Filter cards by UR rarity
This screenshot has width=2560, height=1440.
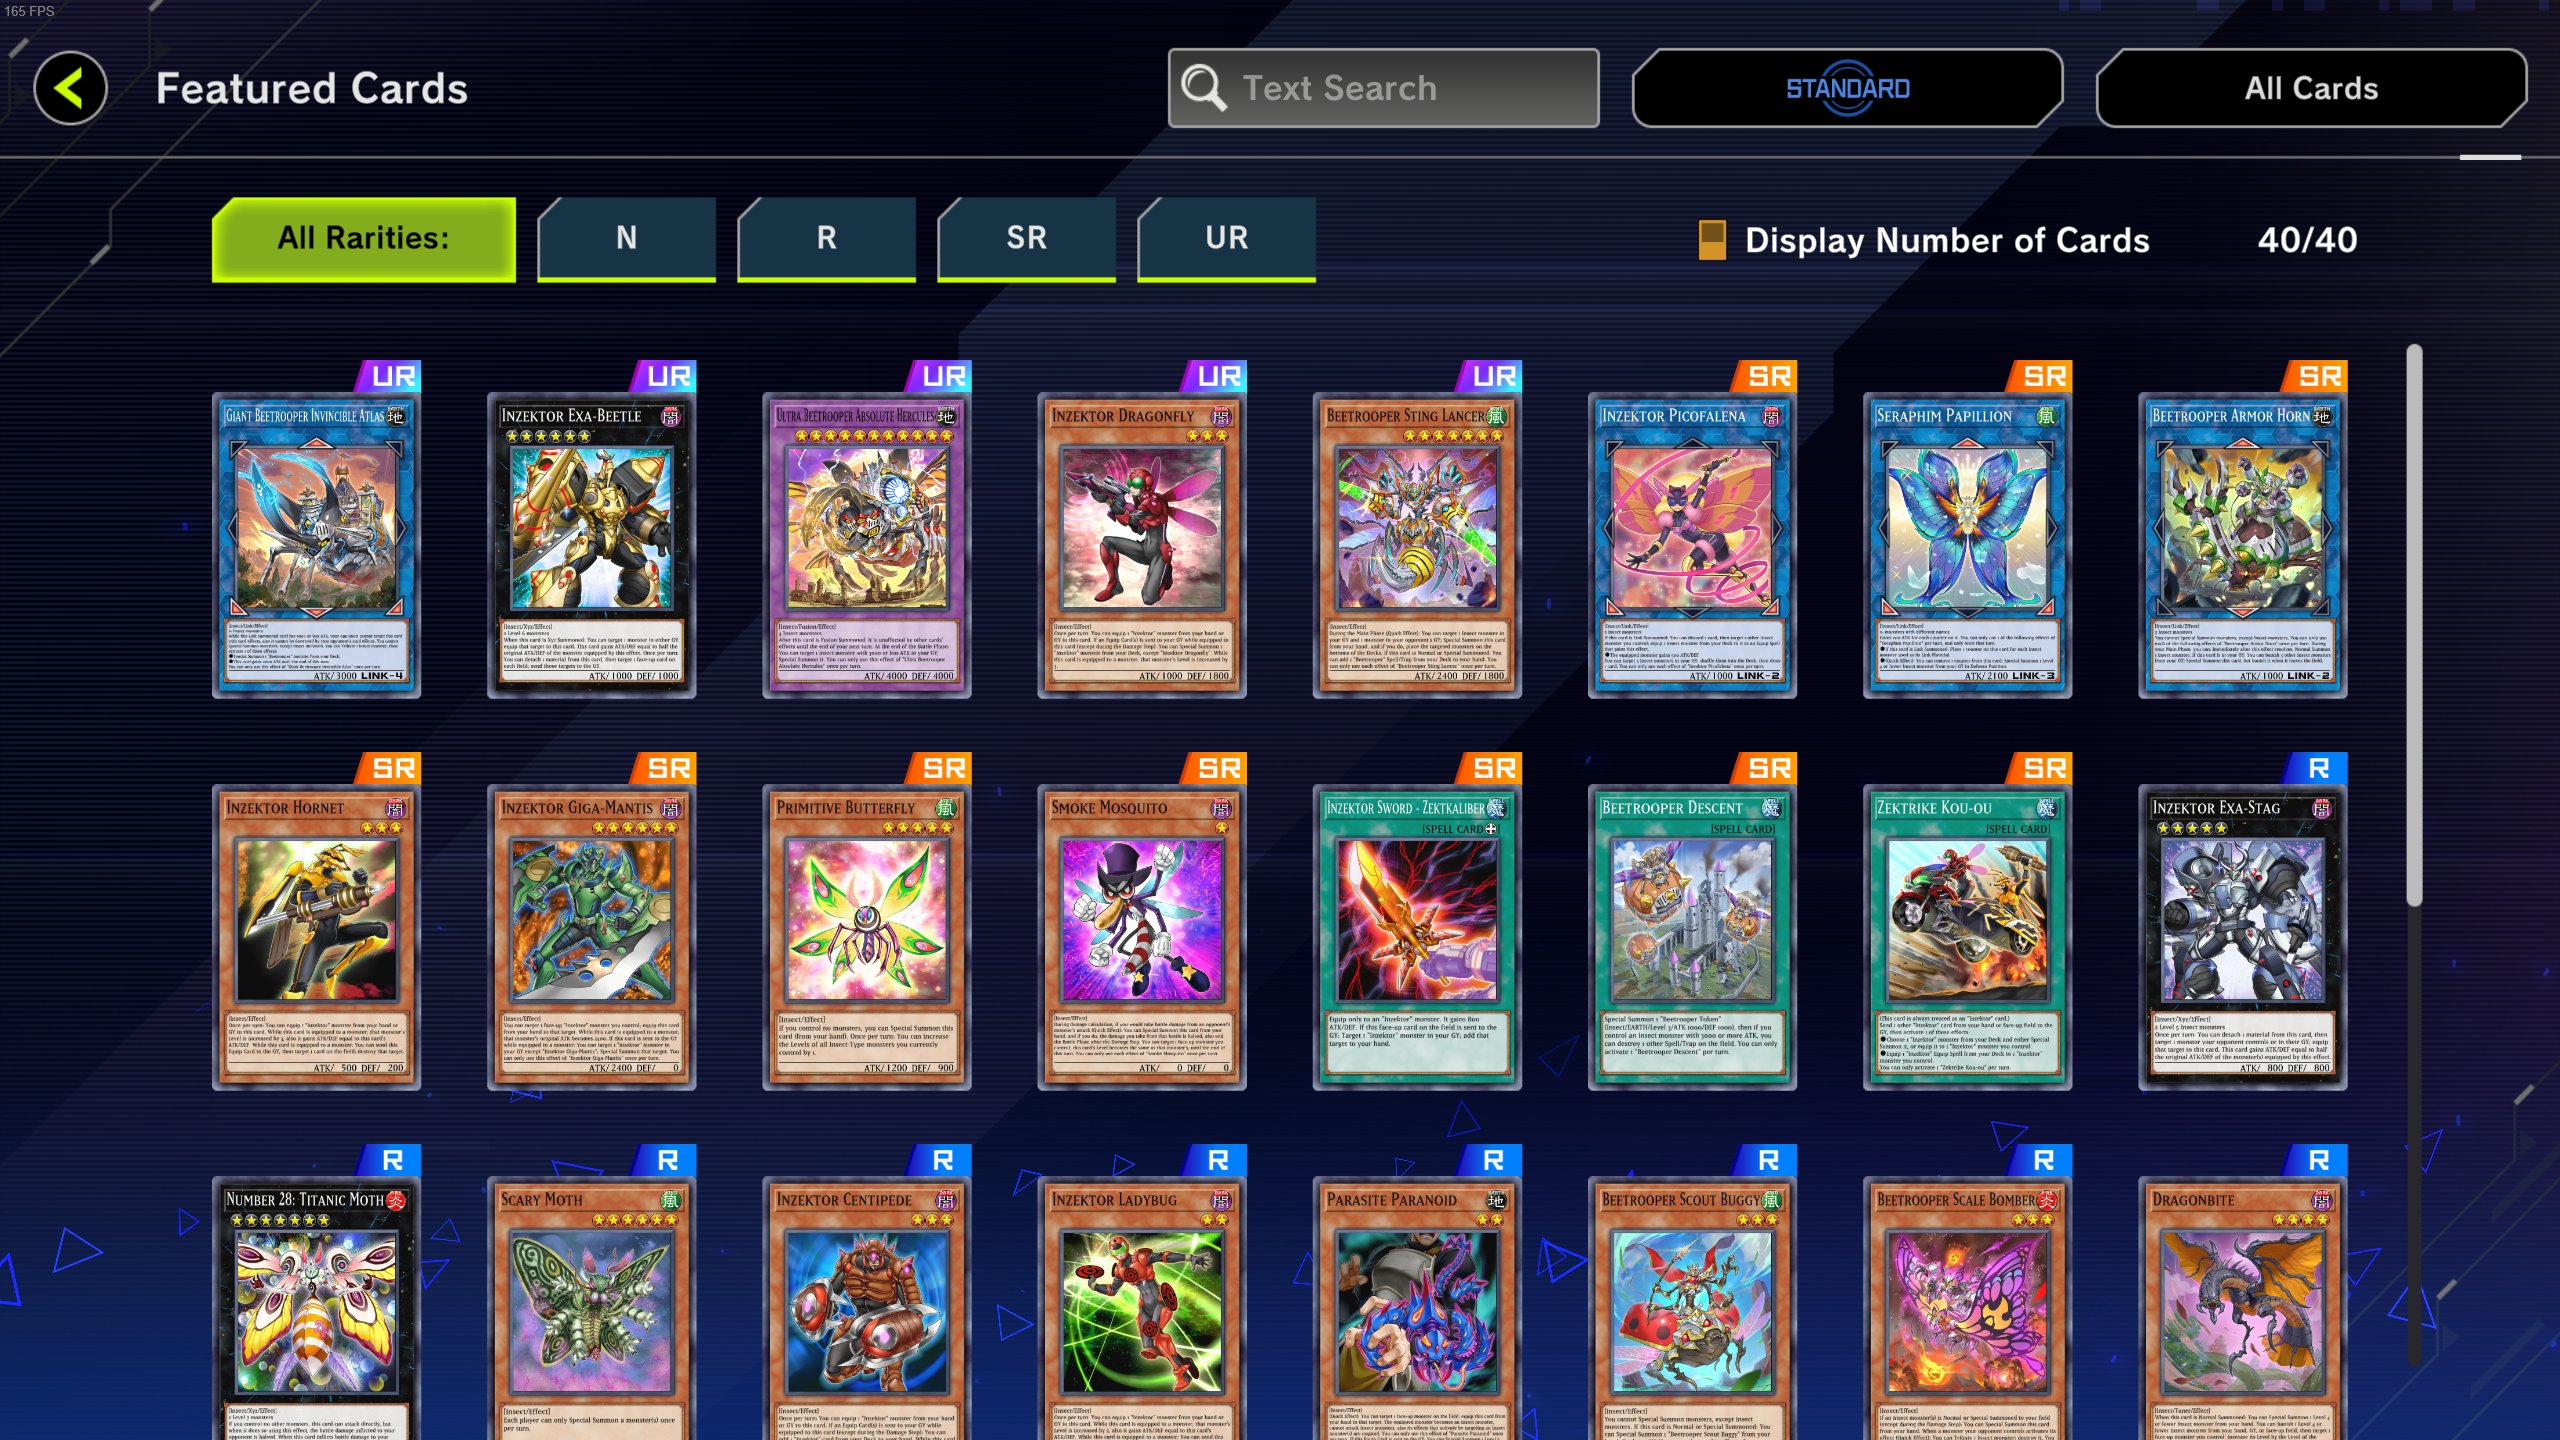(1227, 238)
